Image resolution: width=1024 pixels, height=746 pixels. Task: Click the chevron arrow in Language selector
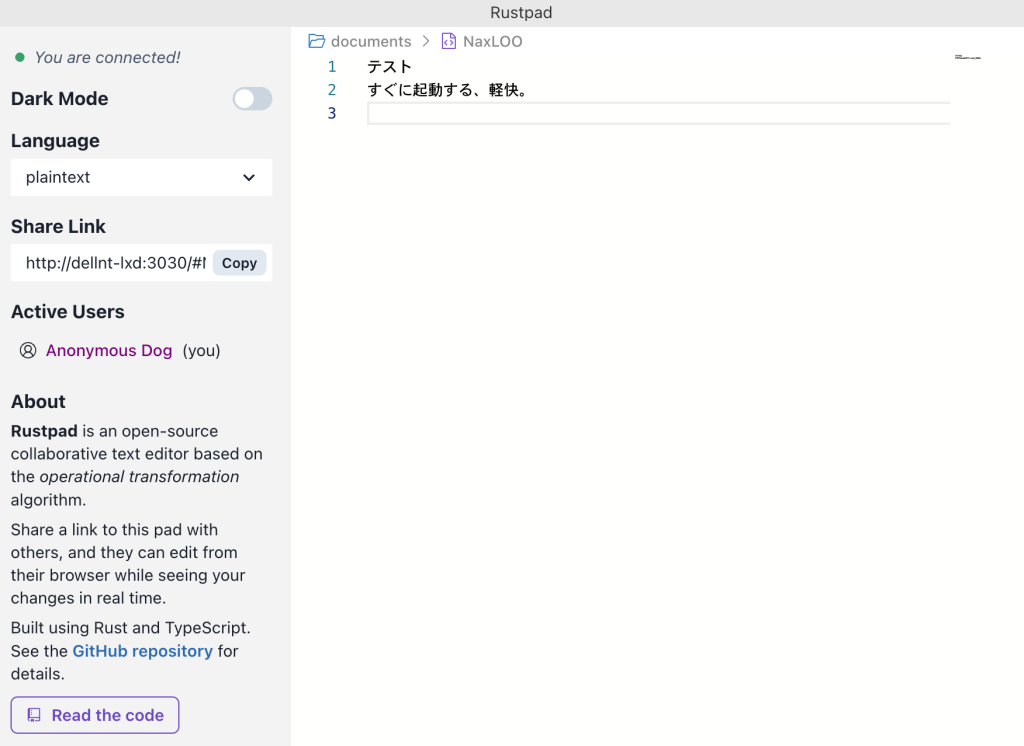point(249,177)
